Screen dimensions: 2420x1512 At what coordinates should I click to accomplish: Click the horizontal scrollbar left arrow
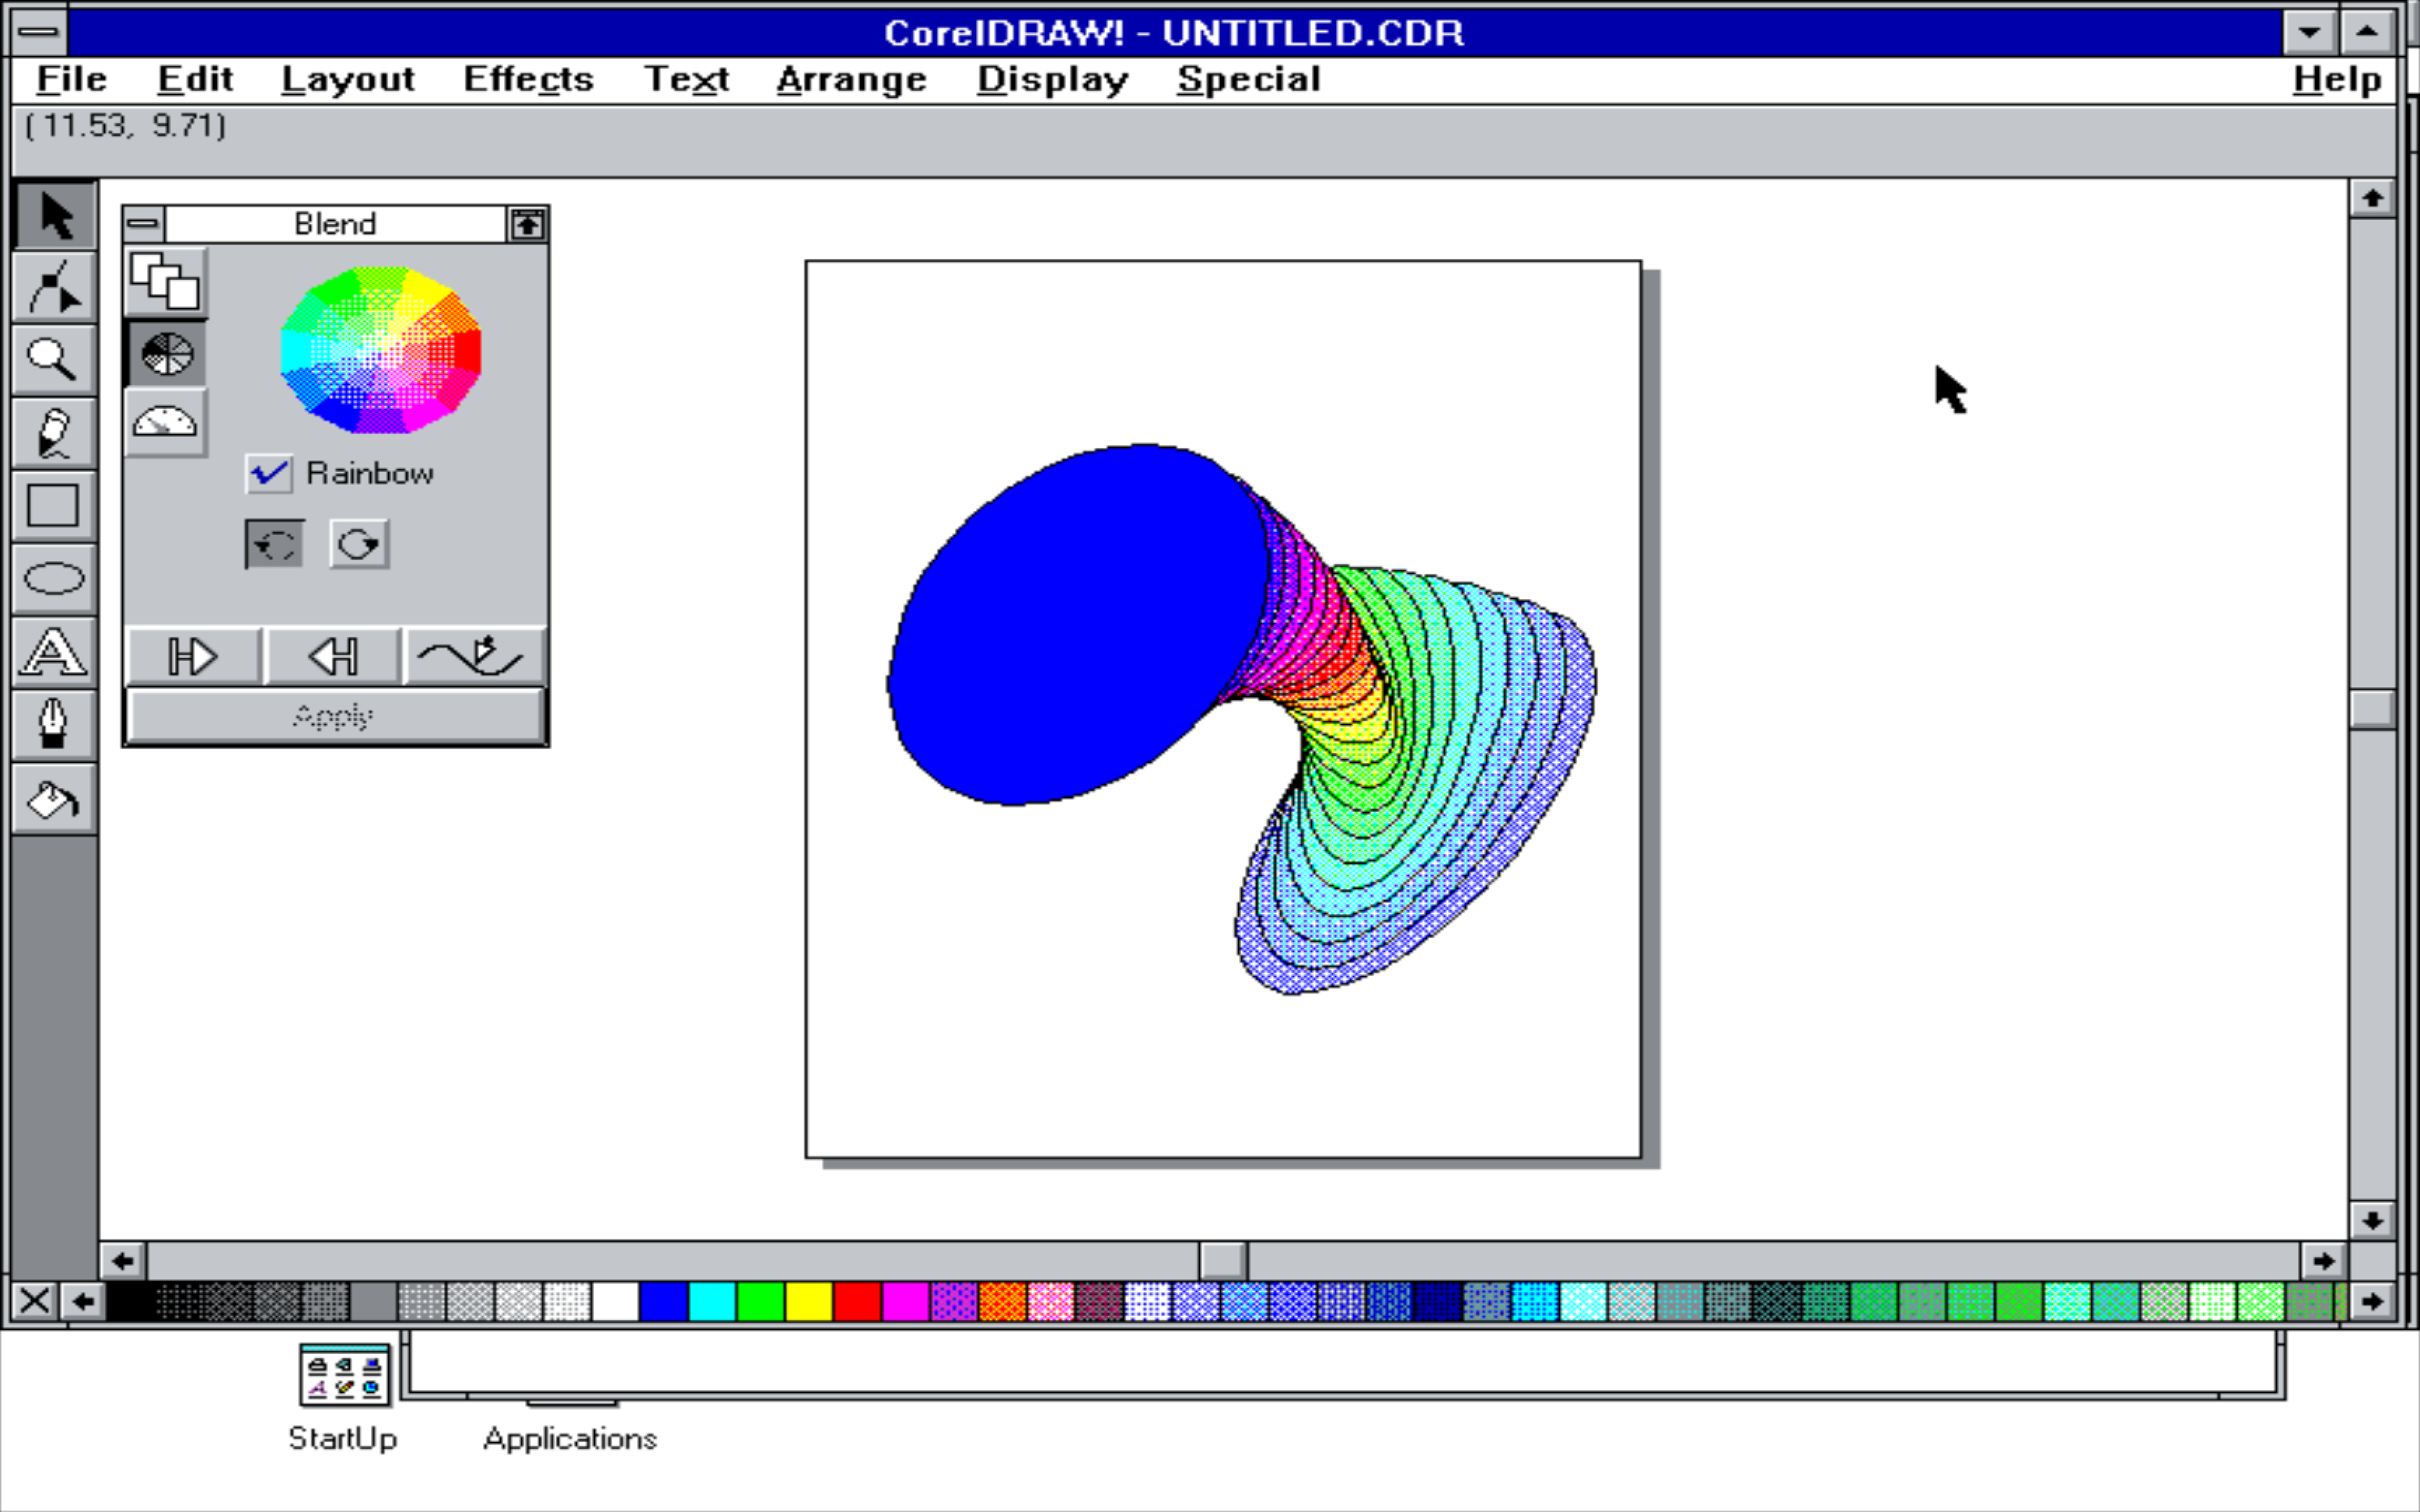(123, 1260)
